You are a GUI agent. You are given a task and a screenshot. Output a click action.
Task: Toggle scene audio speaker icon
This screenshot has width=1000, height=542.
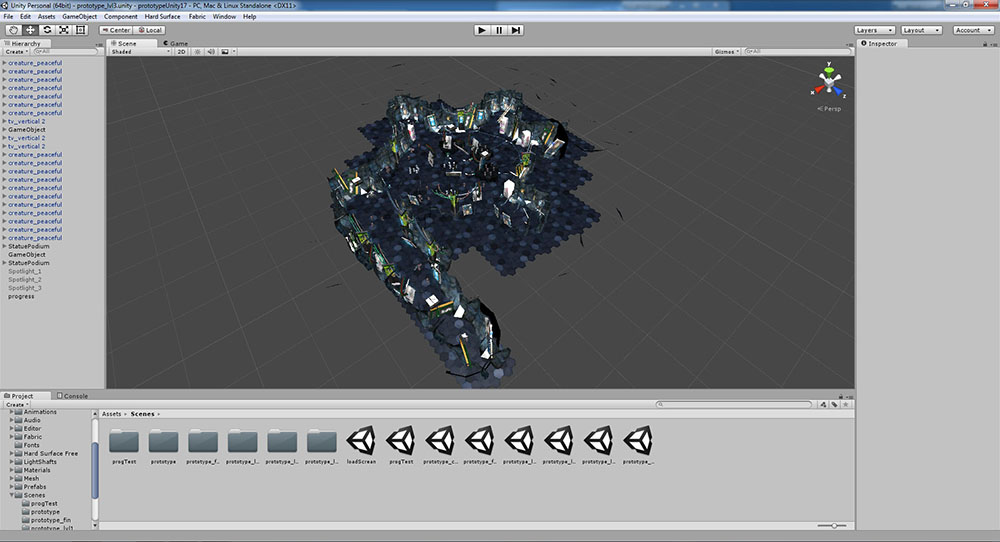click(211, 51)
